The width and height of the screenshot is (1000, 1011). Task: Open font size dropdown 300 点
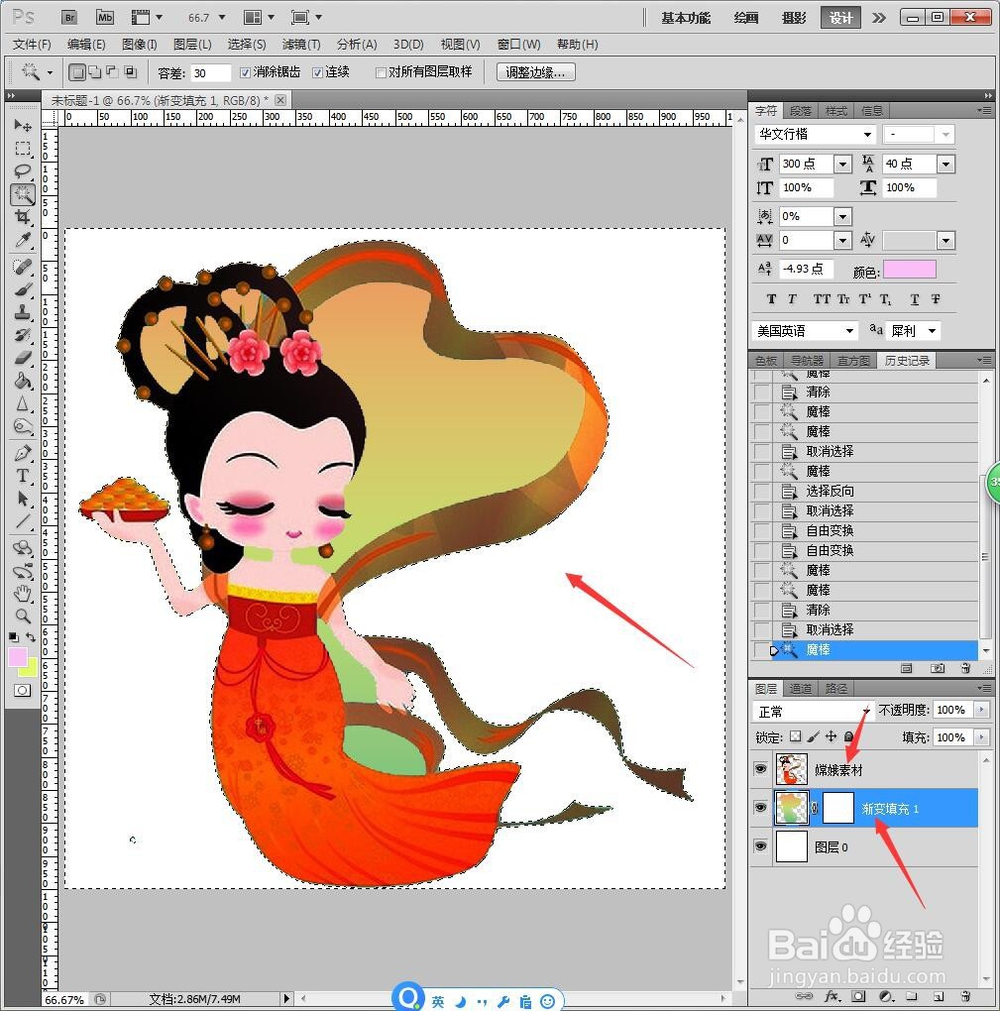pyautogui.click(x=843, y=164)
